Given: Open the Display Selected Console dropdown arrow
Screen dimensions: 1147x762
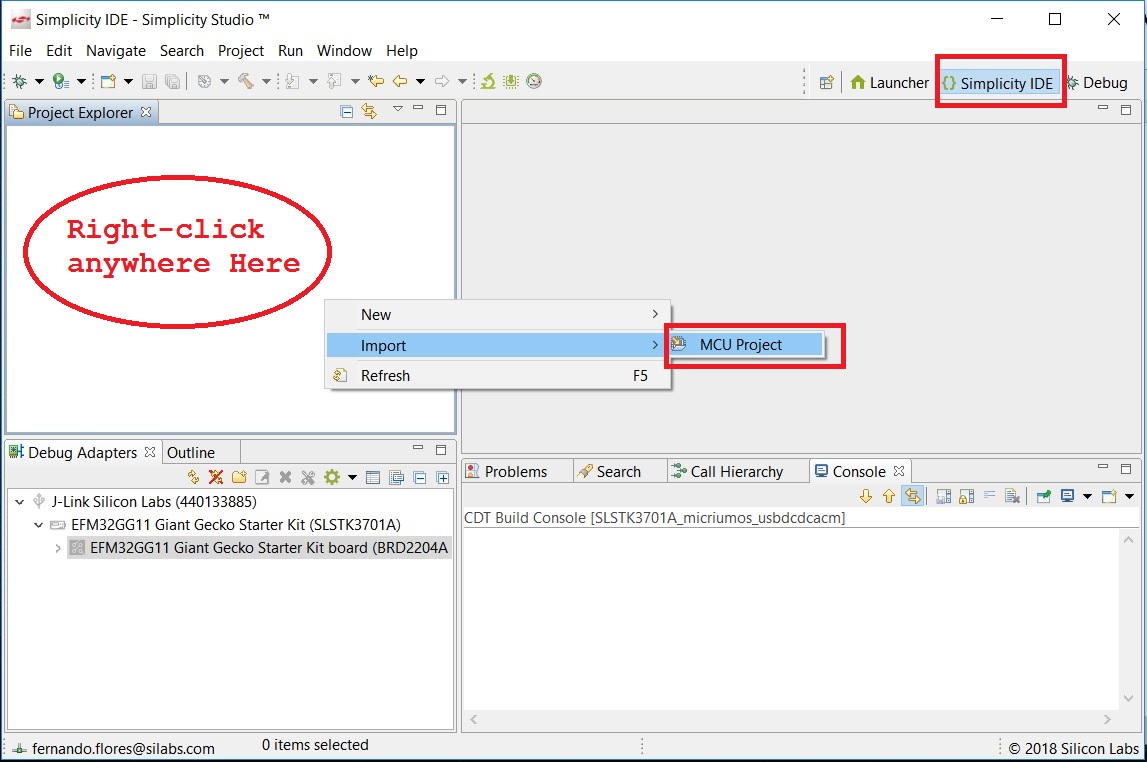Looking at the screenshot, I should click(x=1087, y=496).
